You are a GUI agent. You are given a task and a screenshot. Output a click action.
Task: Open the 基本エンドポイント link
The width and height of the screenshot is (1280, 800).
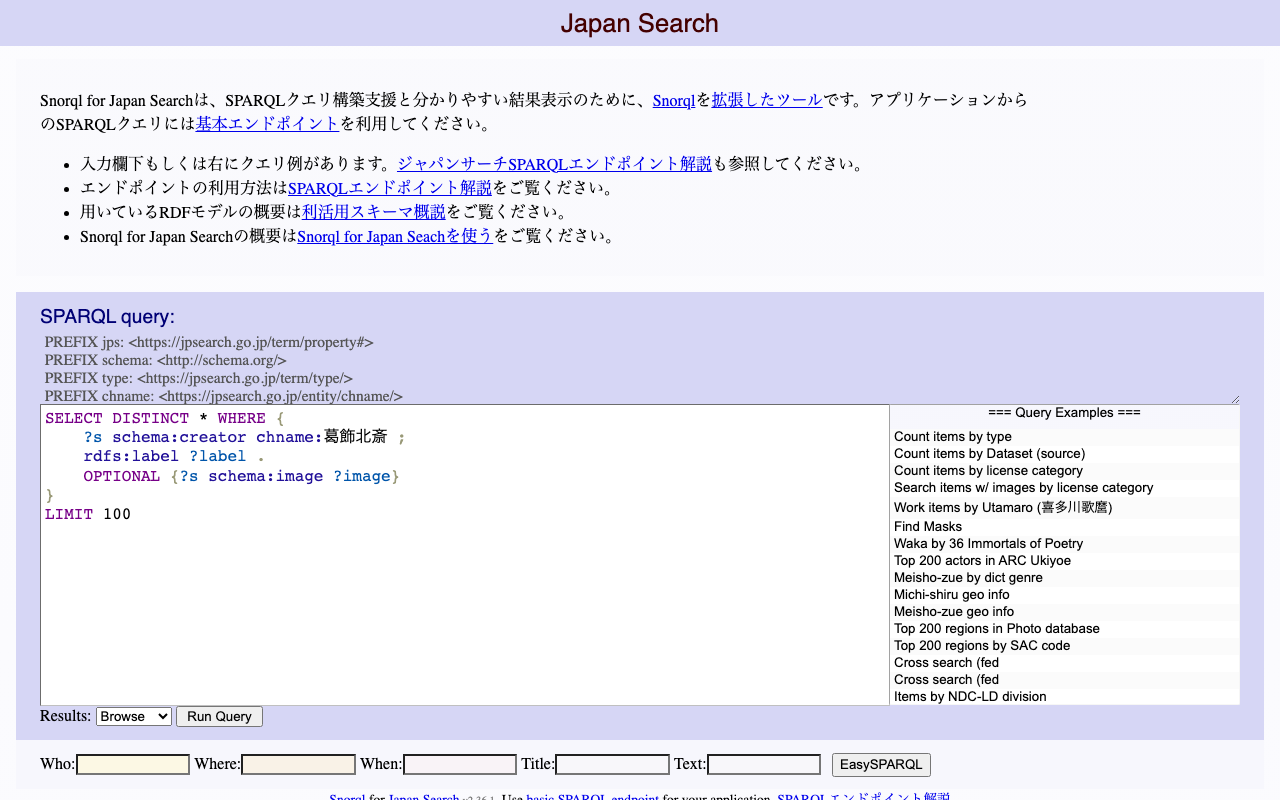(266, 122)
